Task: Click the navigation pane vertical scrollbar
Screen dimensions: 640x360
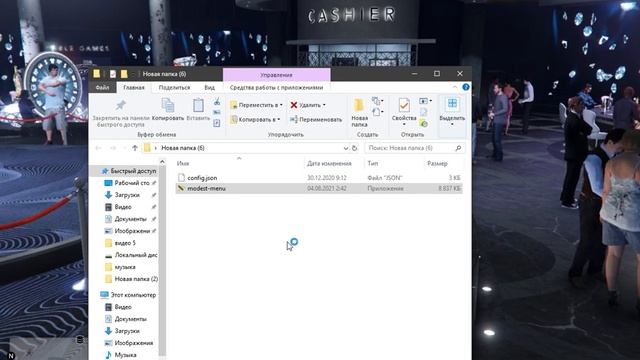Action: coord(162,259)
